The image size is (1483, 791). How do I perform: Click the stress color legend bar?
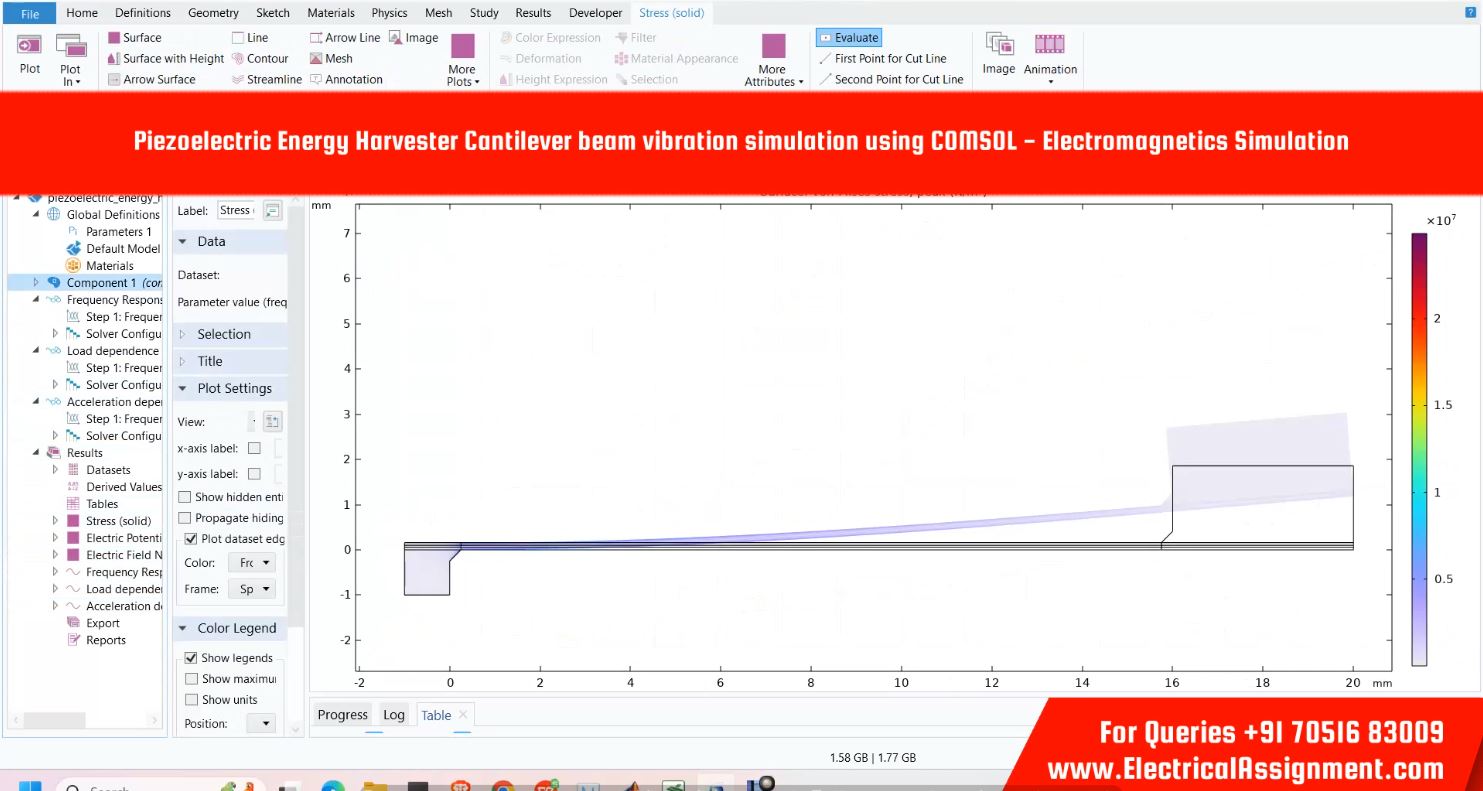[1419, 449]
